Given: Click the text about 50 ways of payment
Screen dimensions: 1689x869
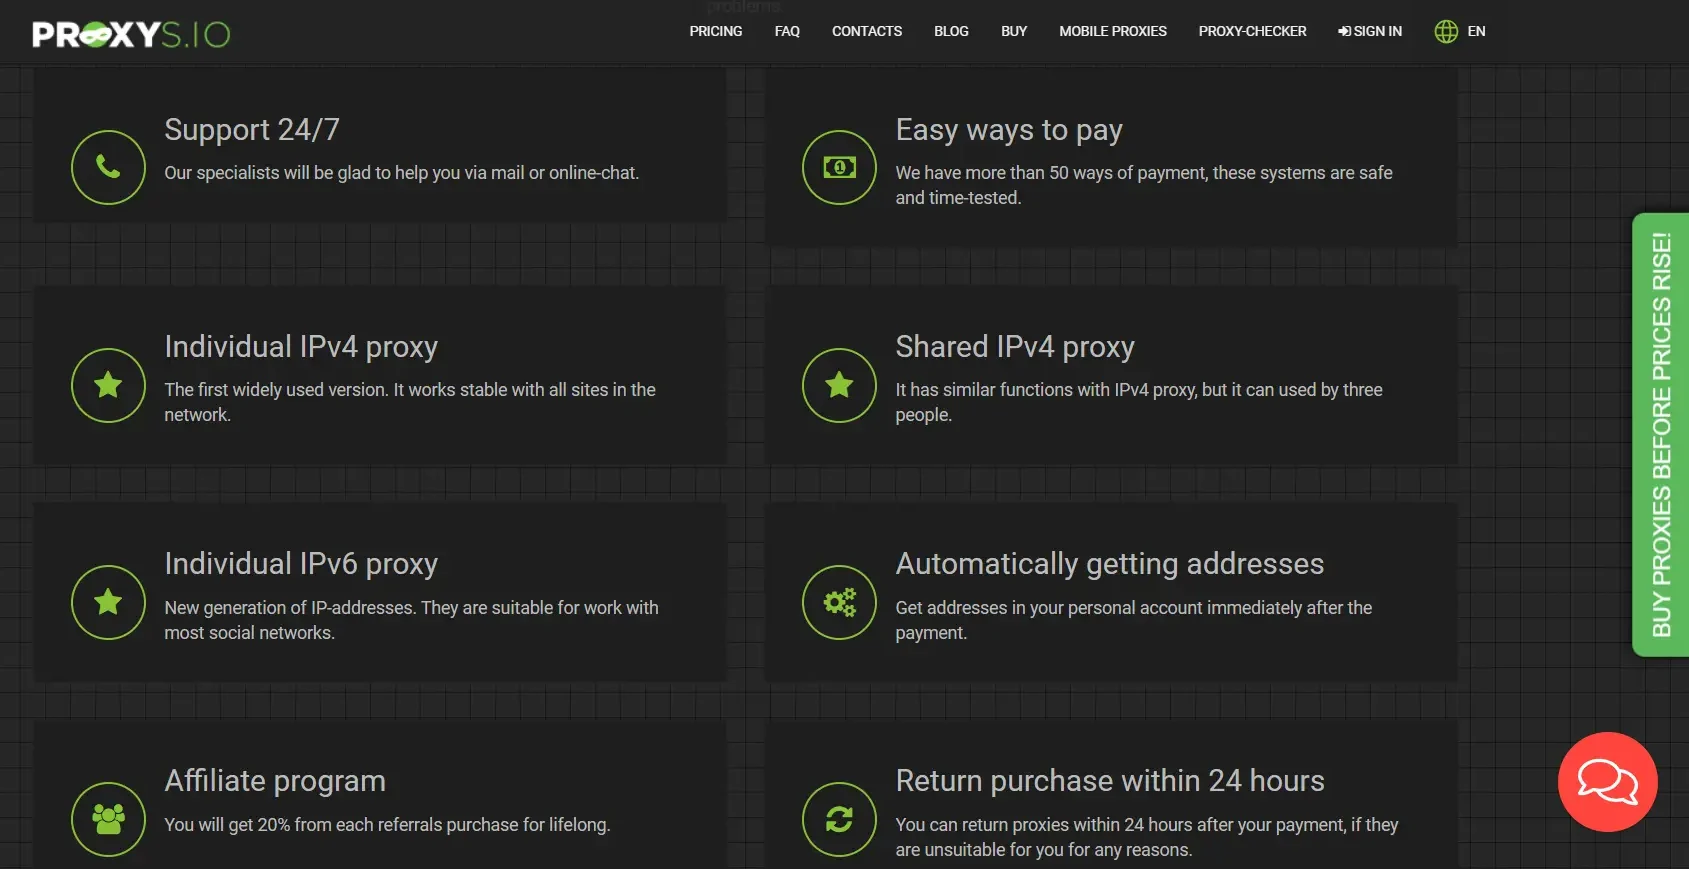Looking at the screenshot, I should [1144, 185].
